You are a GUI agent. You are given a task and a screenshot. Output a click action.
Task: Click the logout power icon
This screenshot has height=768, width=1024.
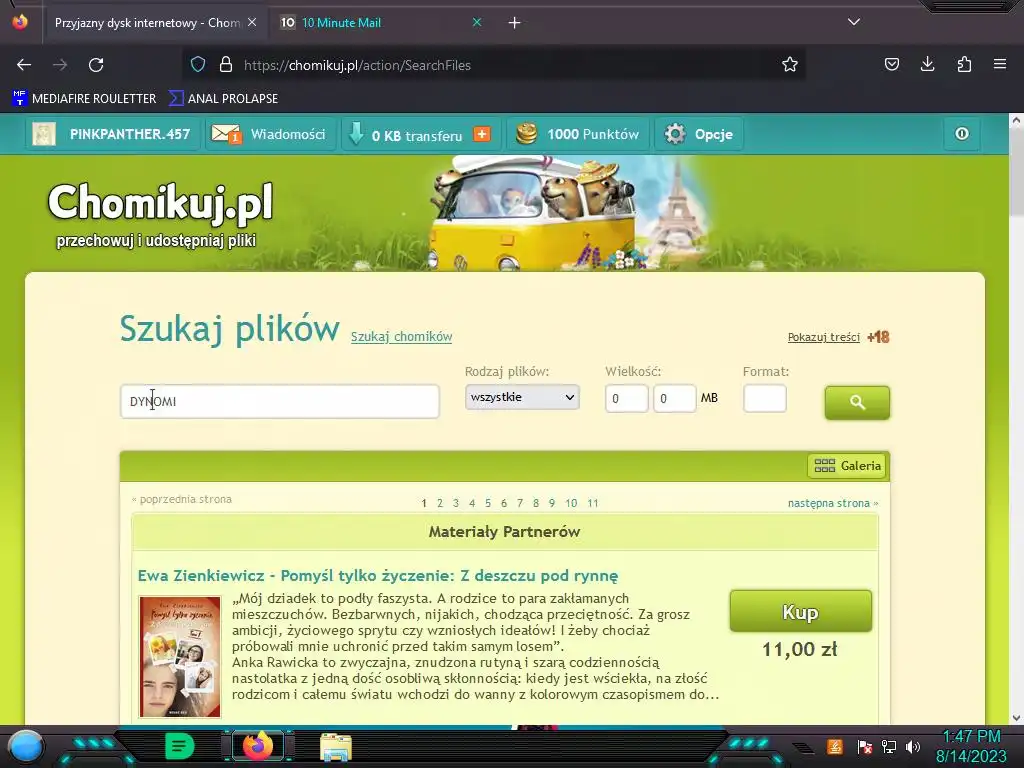point(962,134)
